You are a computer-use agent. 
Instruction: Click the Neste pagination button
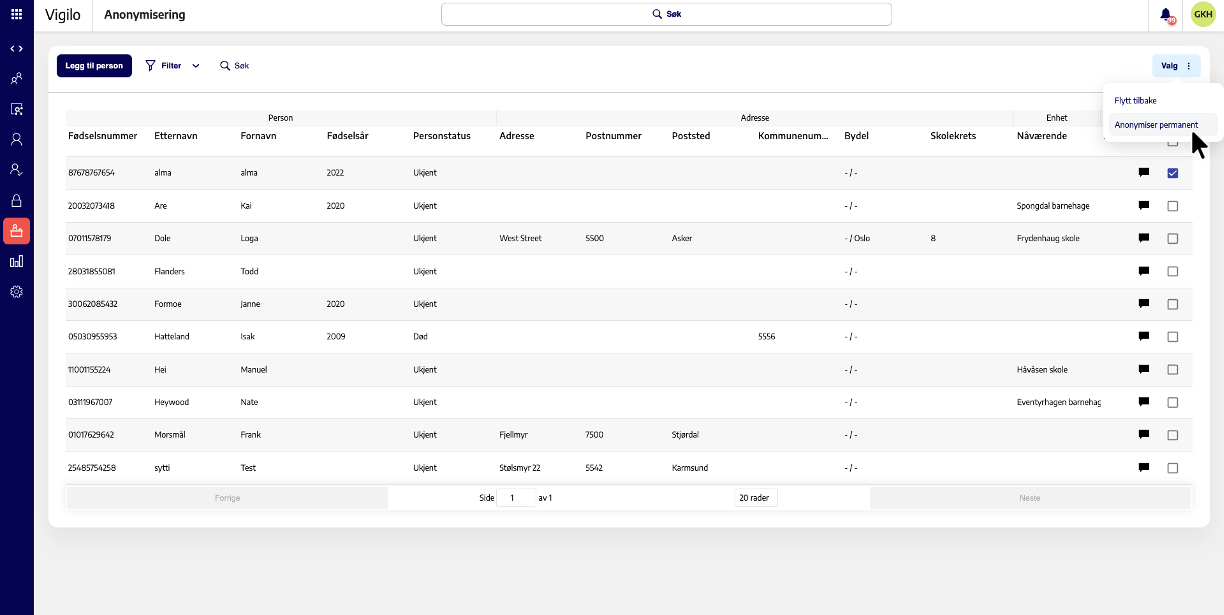[1030, 497]
